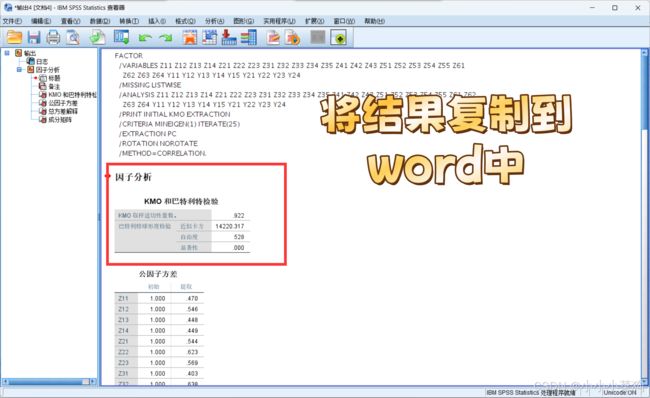Click the degrees of freedom value 528
The height and width of the screenshot is (398, 650).
pyautogui.click(x=239, y=237)
